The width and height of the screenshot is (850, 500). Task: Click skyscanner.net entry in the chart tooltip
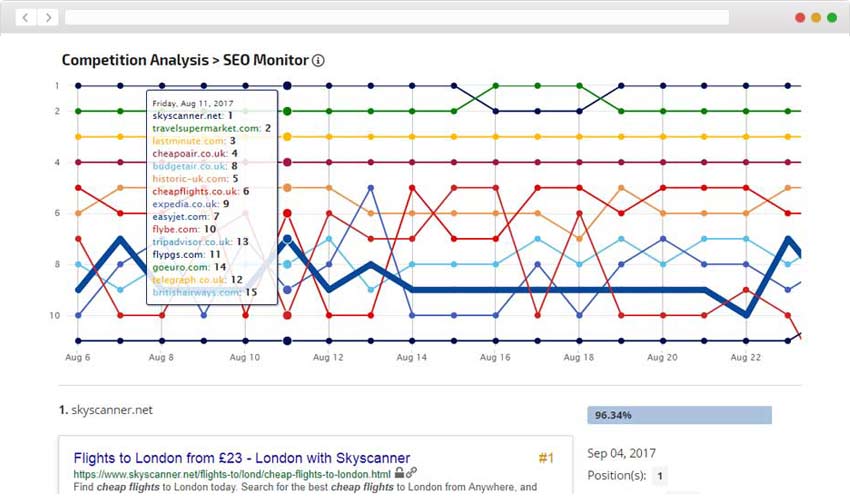(x=191, y=116)
